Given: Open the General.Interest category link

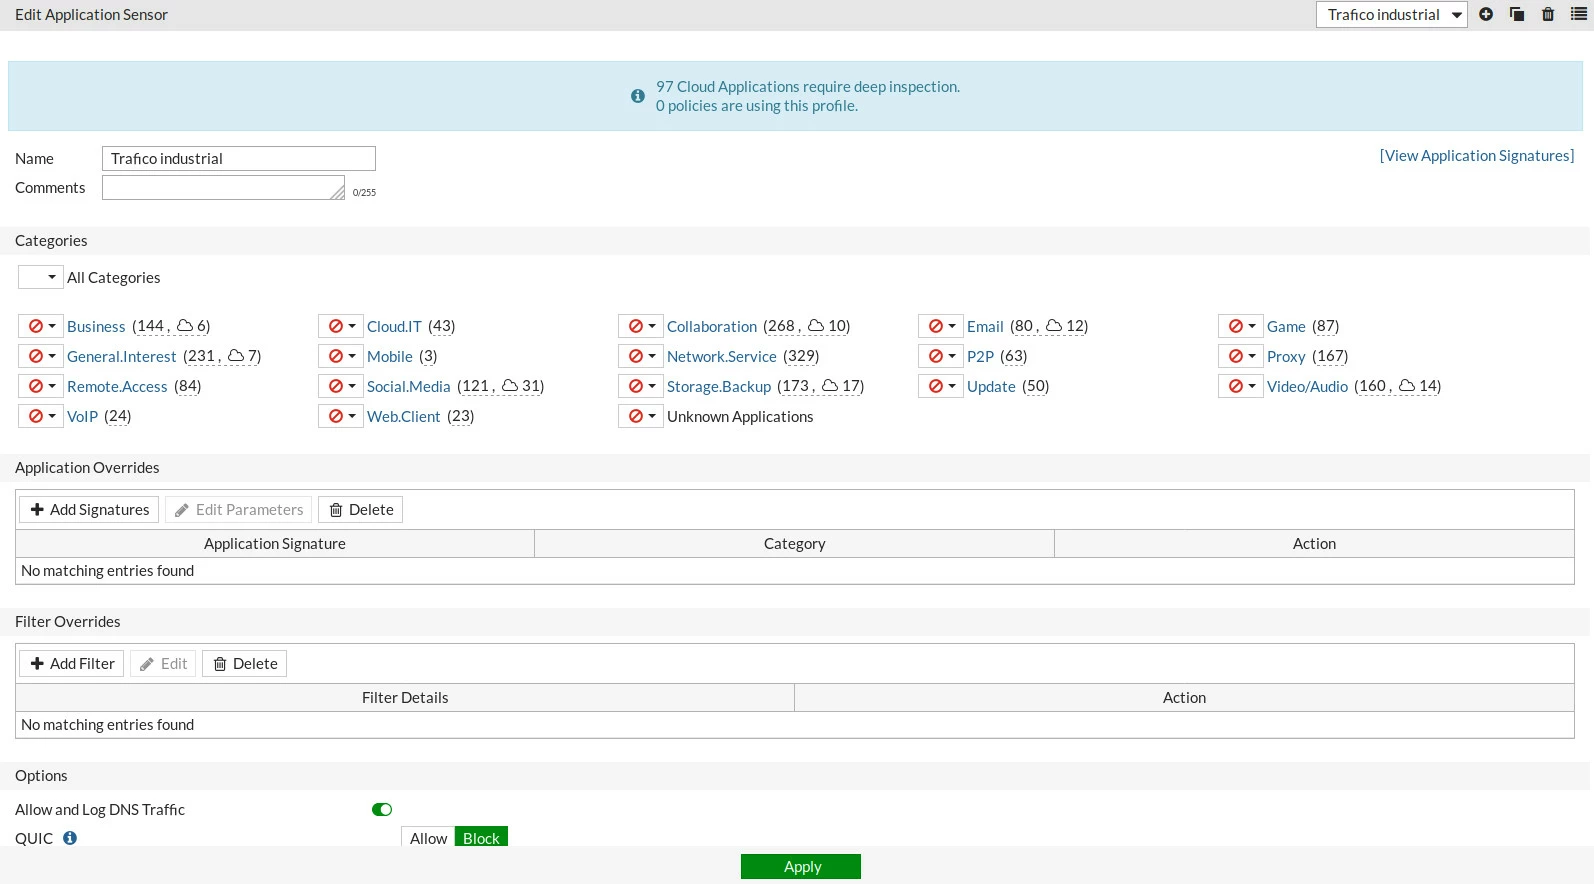Looking at the screenshot, I should coord(121,357).
